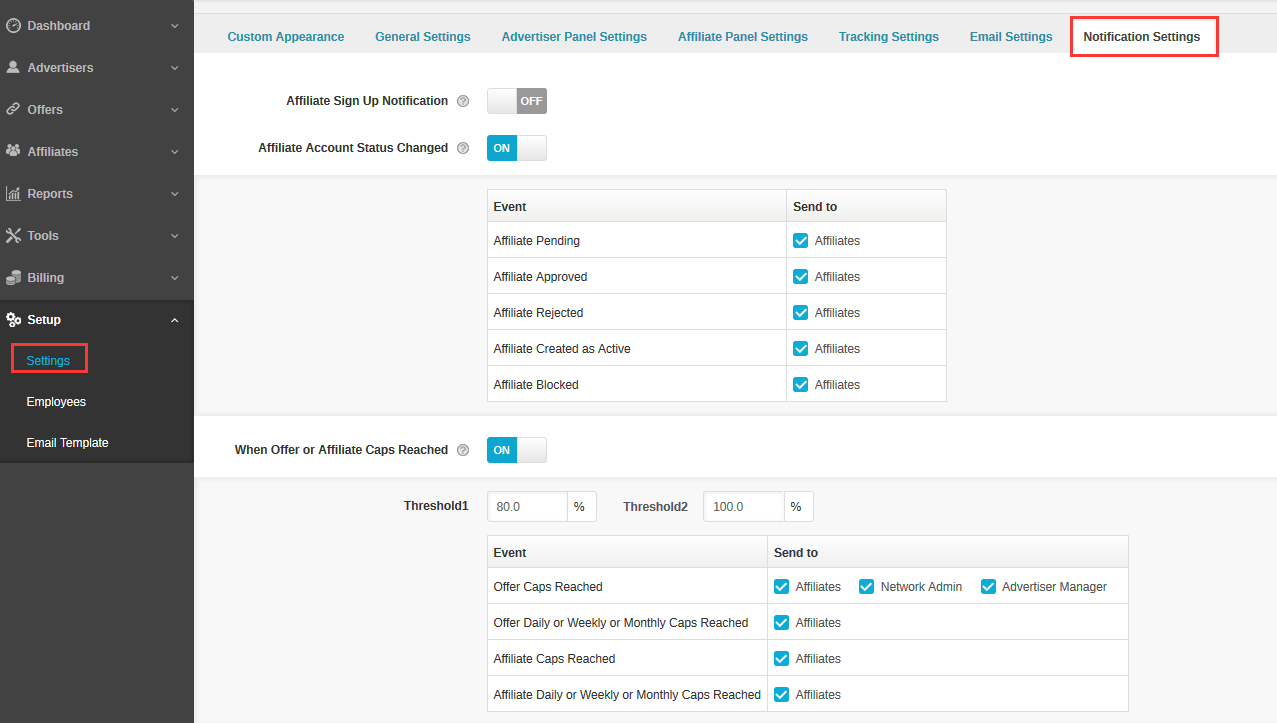Image resolution: width=1277 pixels, height=723 pixels.
Task: Expand the Reports menu chevron
Action: pos(175,194)
